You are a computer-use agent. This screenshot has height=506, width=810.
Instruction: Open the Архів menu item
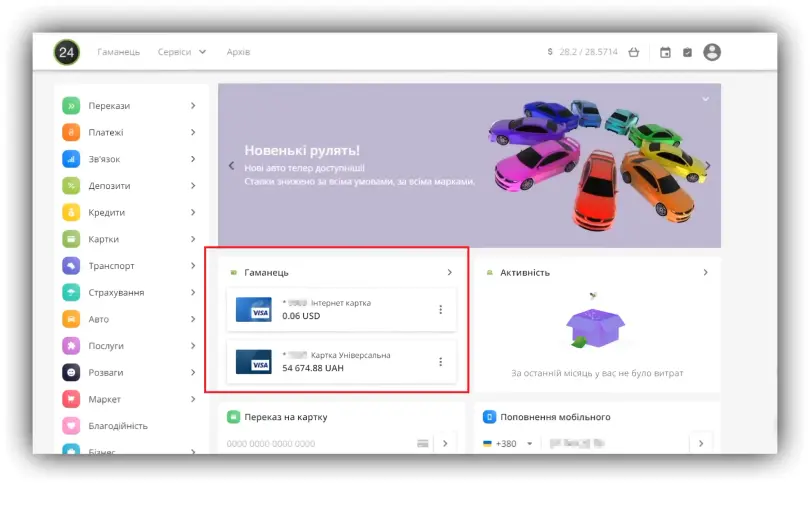(238, 52)
